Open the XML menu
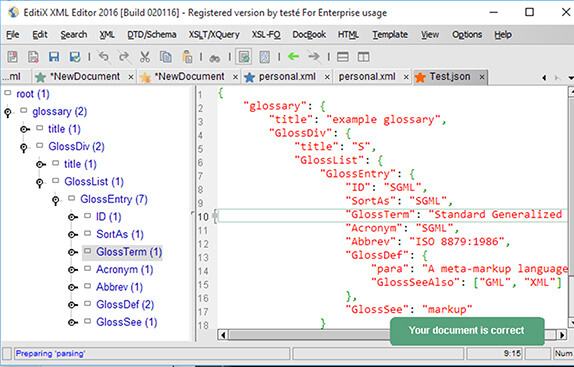Screen dimensions: 574x367 [x=107, y=35]
